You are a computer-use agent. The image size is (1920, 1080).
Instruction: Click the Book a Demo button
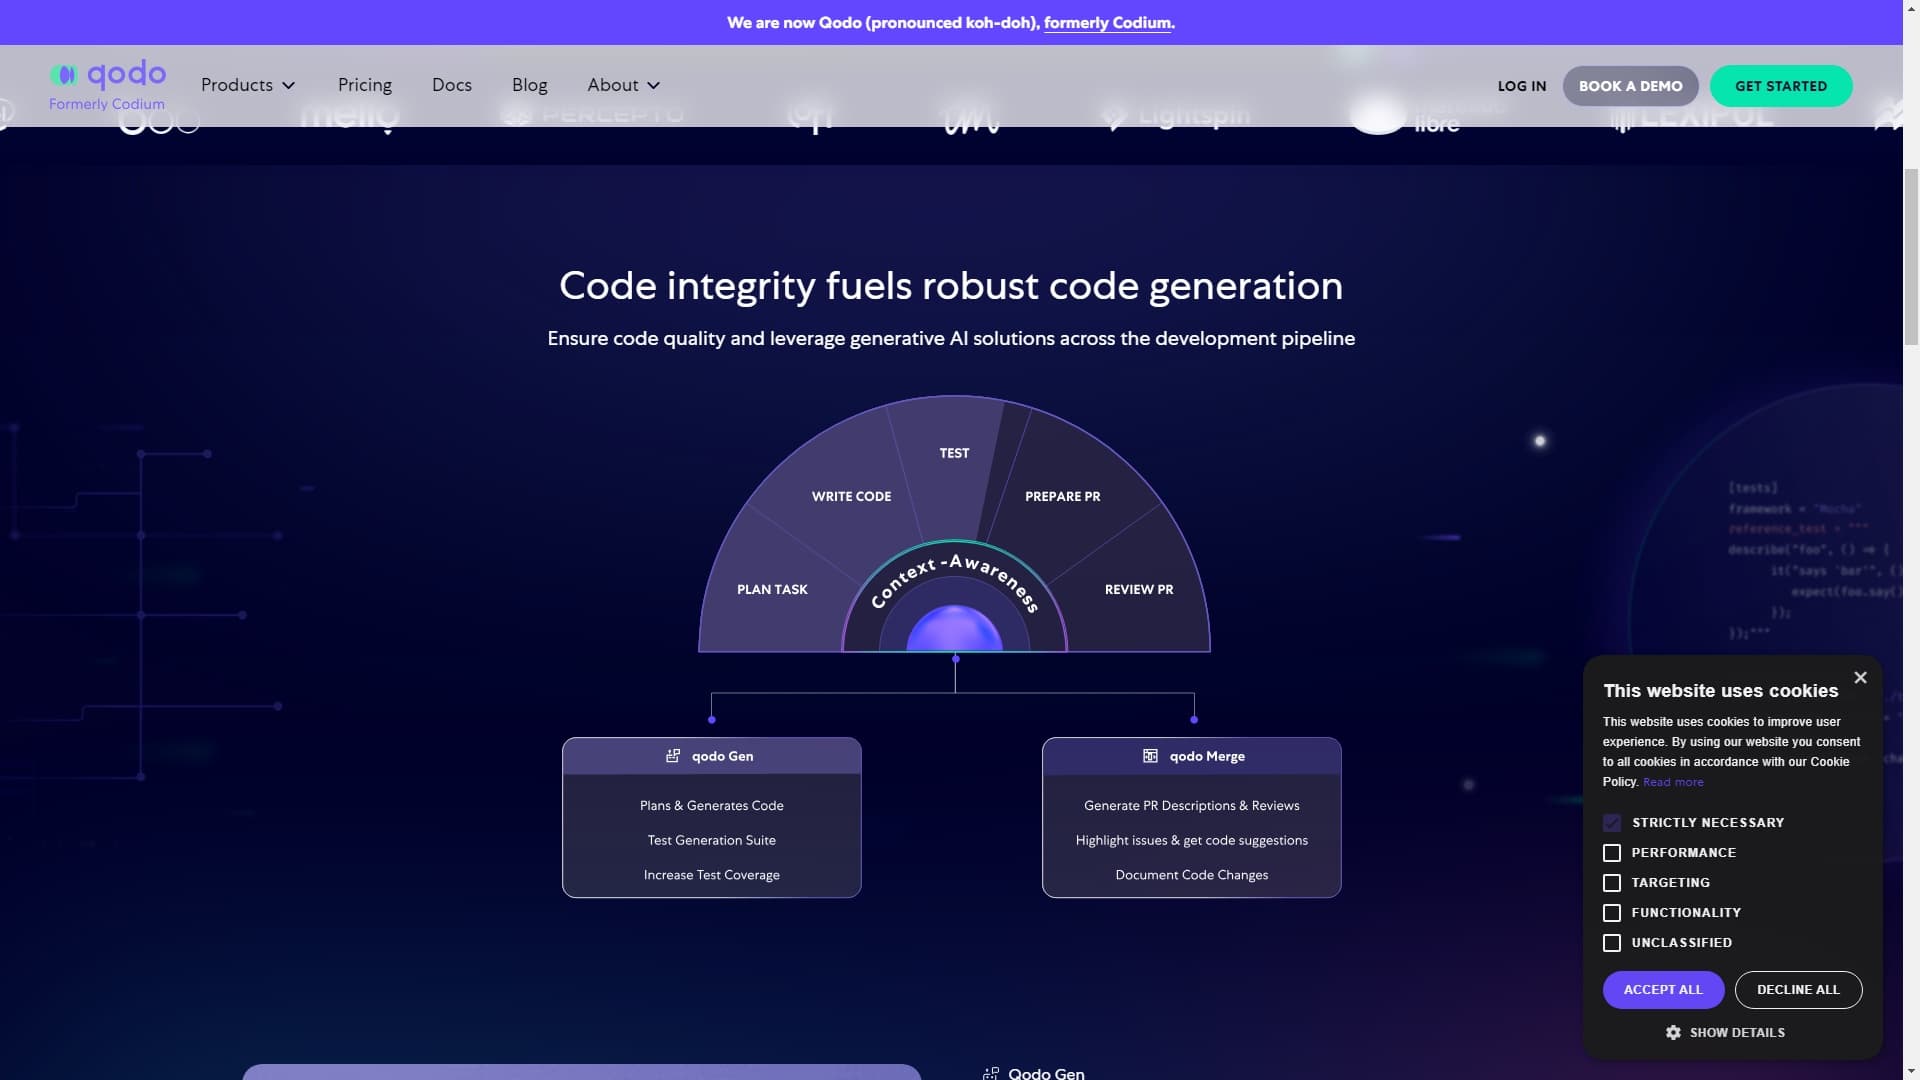click(x=1631, y=86)
